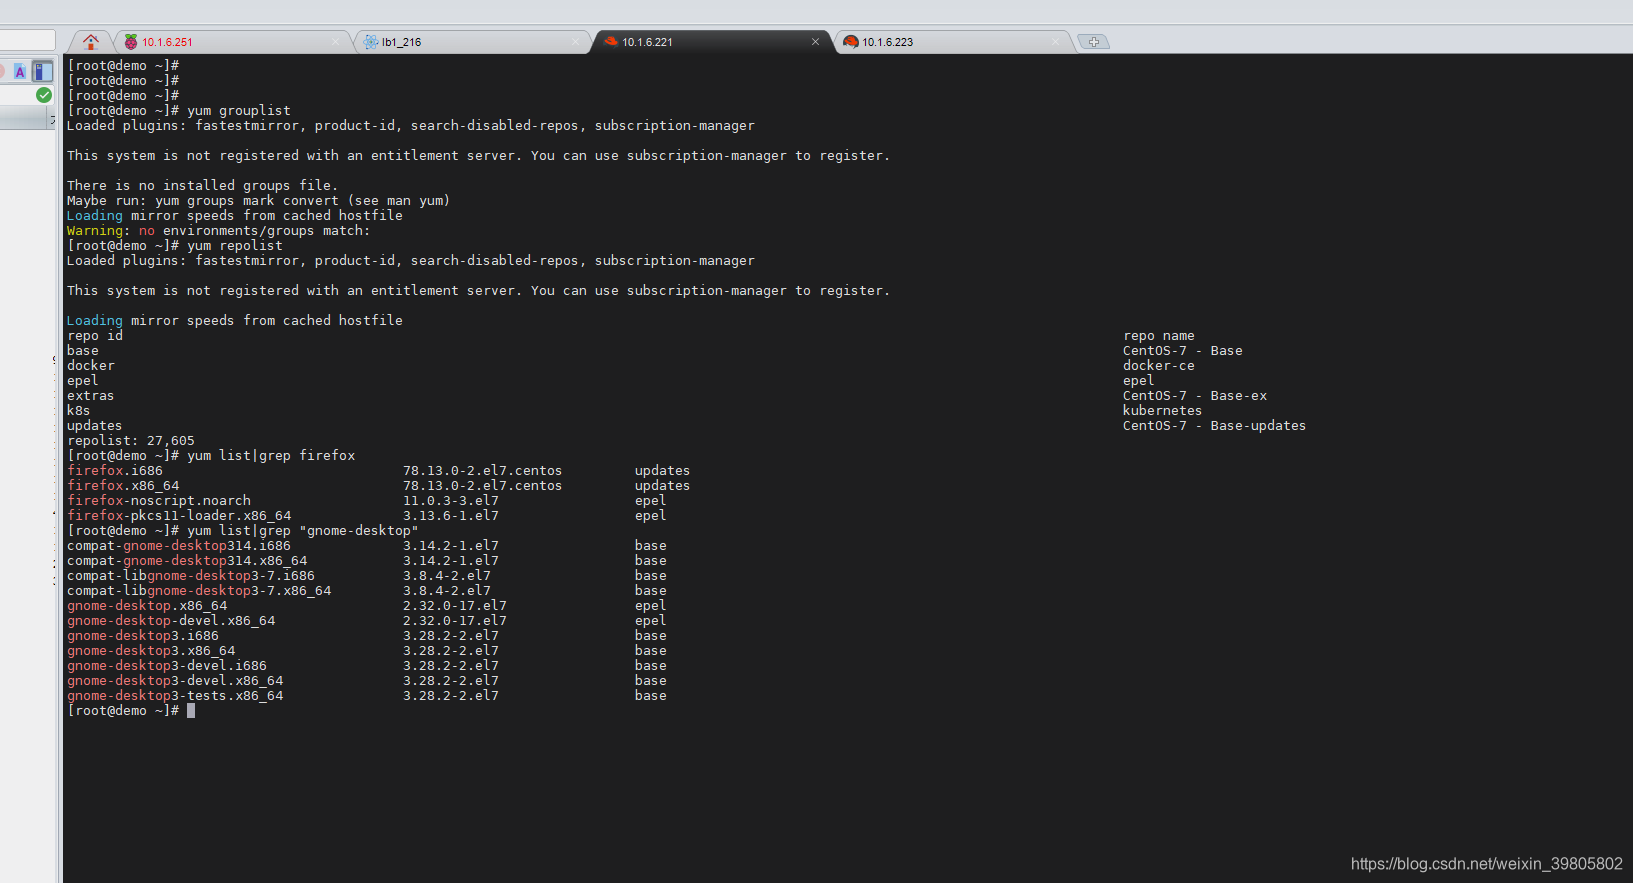
Task: Switch to the 10.1.6.223 session tab
Action: click(952, 42)
